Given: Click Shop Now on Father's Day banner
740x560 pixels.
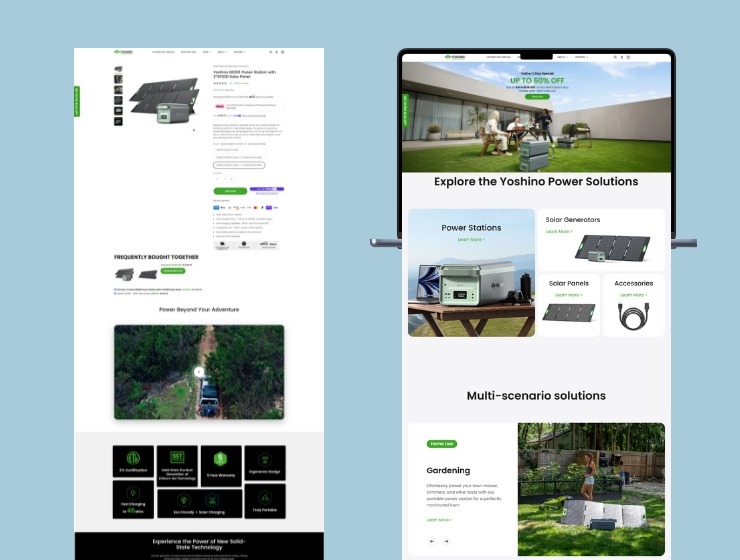Looking at the screenshot, I should tap(537, 97).
